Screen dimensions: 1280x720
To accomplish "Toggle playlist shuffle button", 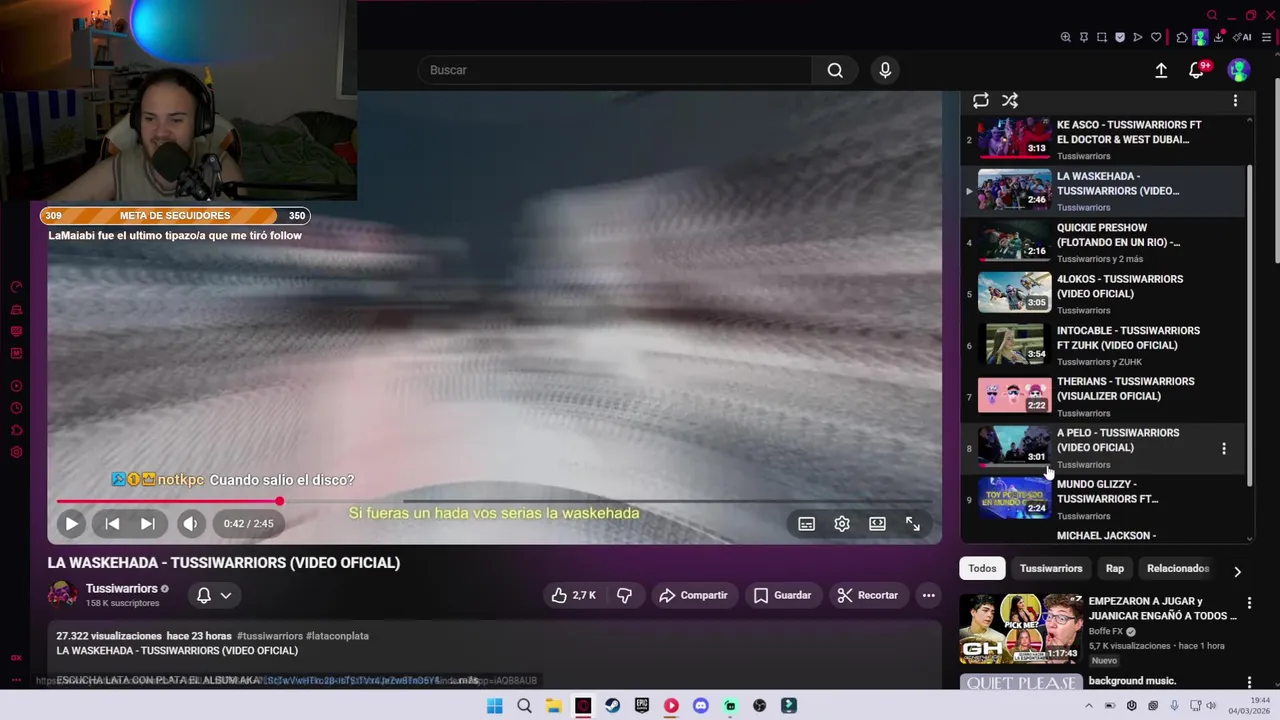I will (1010, 100).
